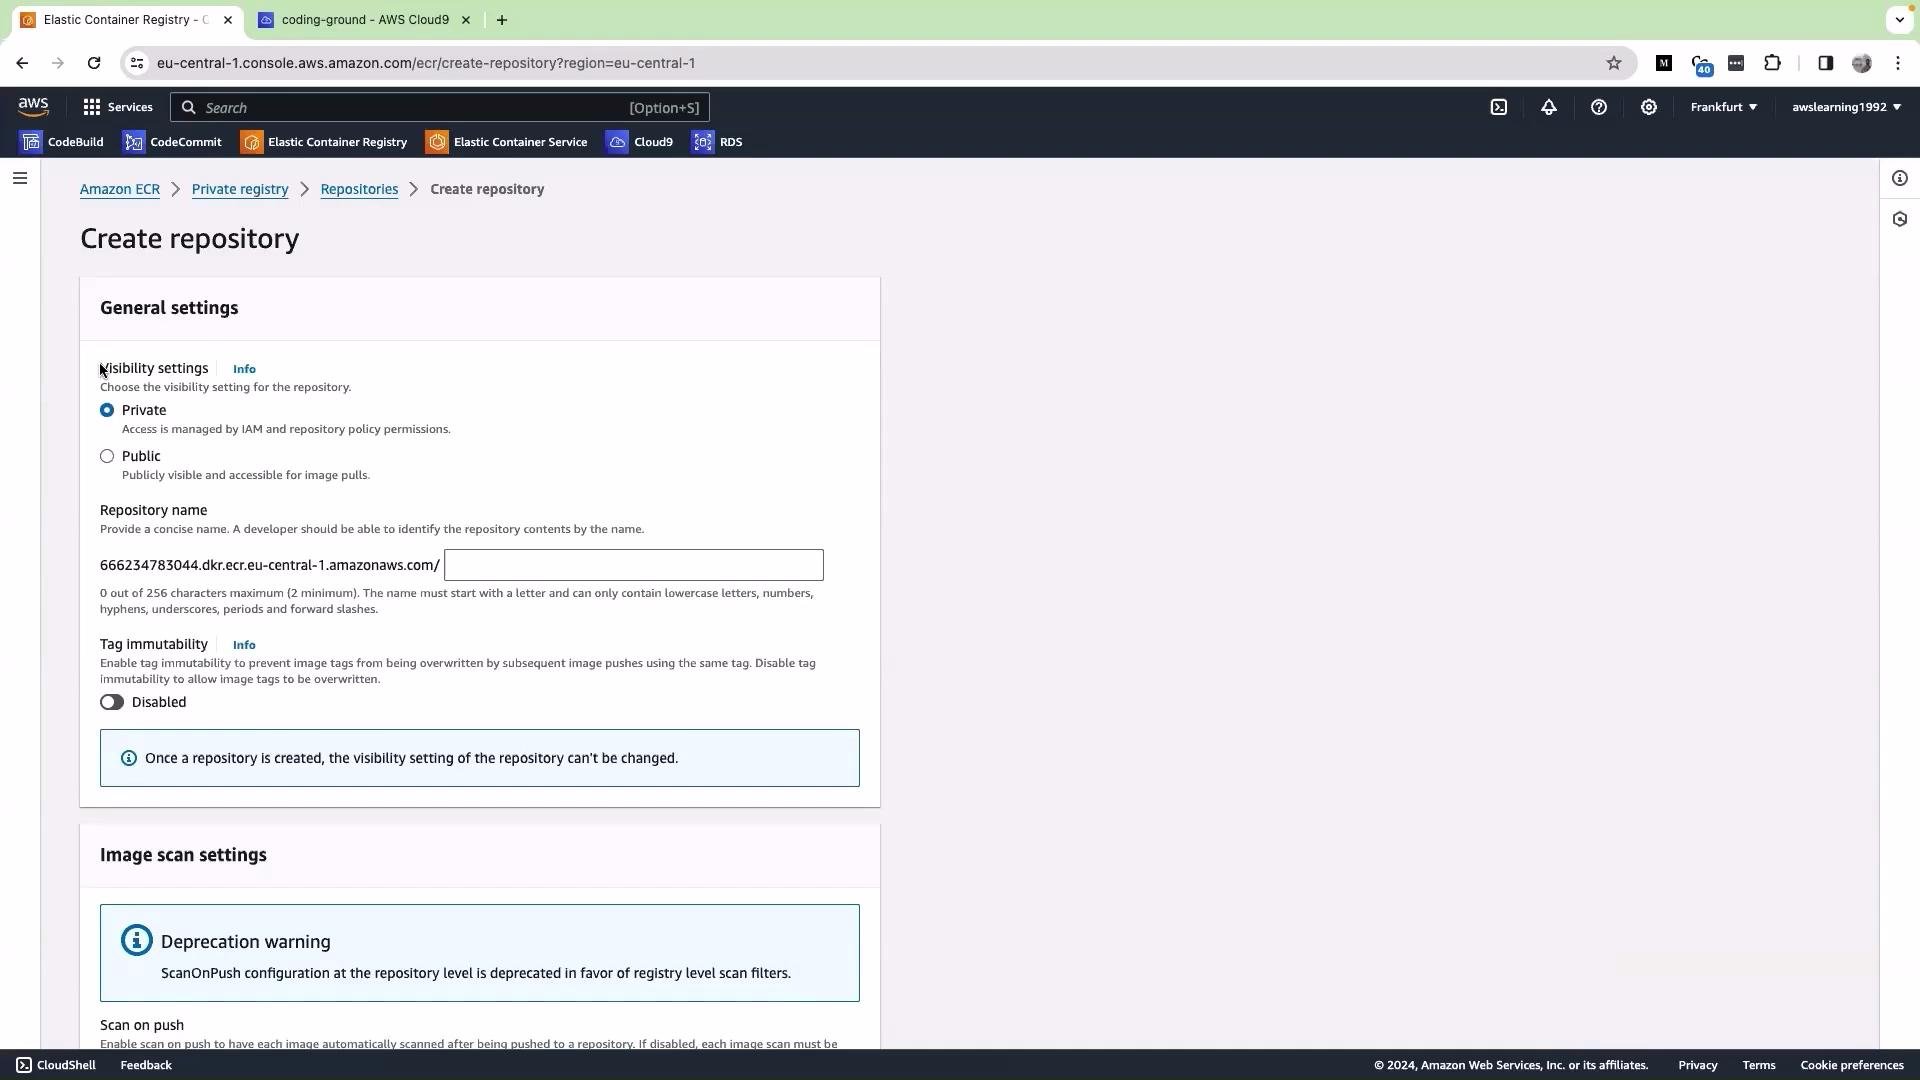Go back to the previous page
This screenshot has height=1080, width=1920.
pyautogui.click(x=22, y=63)
